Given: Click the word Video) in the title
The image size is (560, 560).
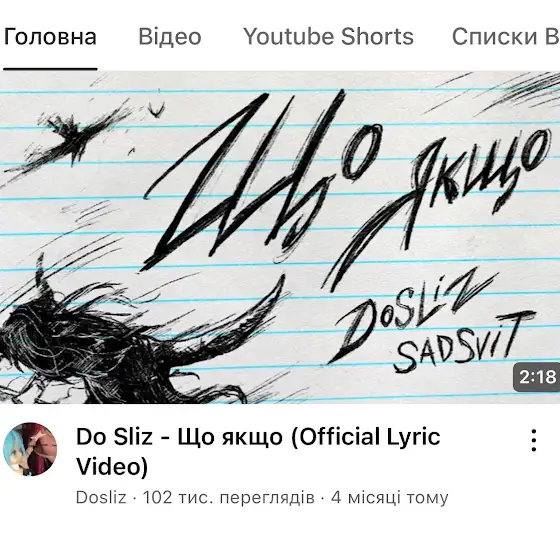Looking at the screenshot, I should point(112,466).
